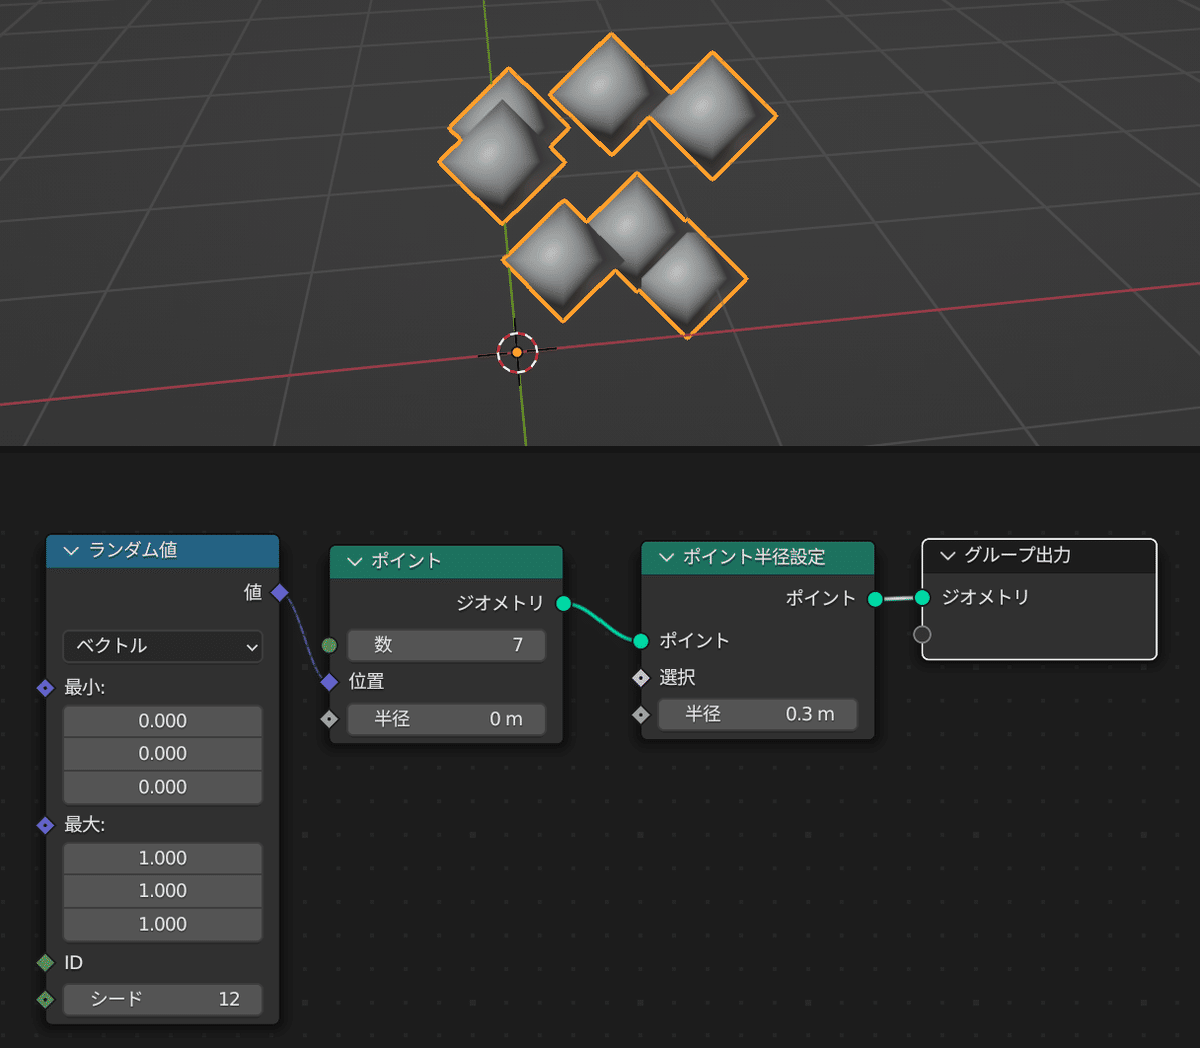
Task: Edit the シード value field 12
Action: 162,999
